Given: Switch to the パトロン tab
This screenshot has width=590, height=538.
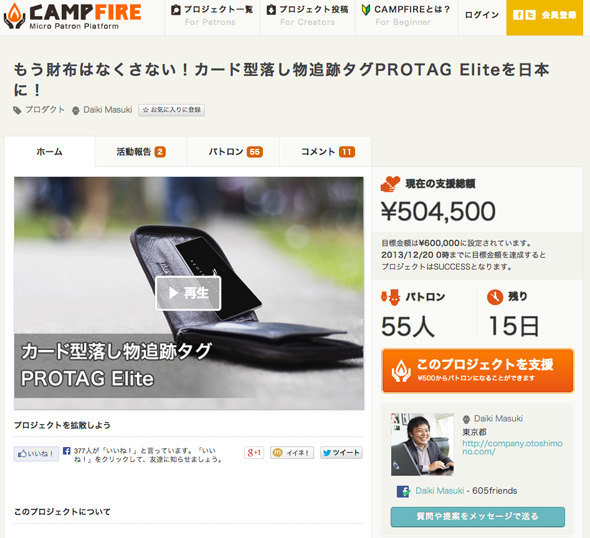Looking at the screenshot, I should tap(233, 152).
